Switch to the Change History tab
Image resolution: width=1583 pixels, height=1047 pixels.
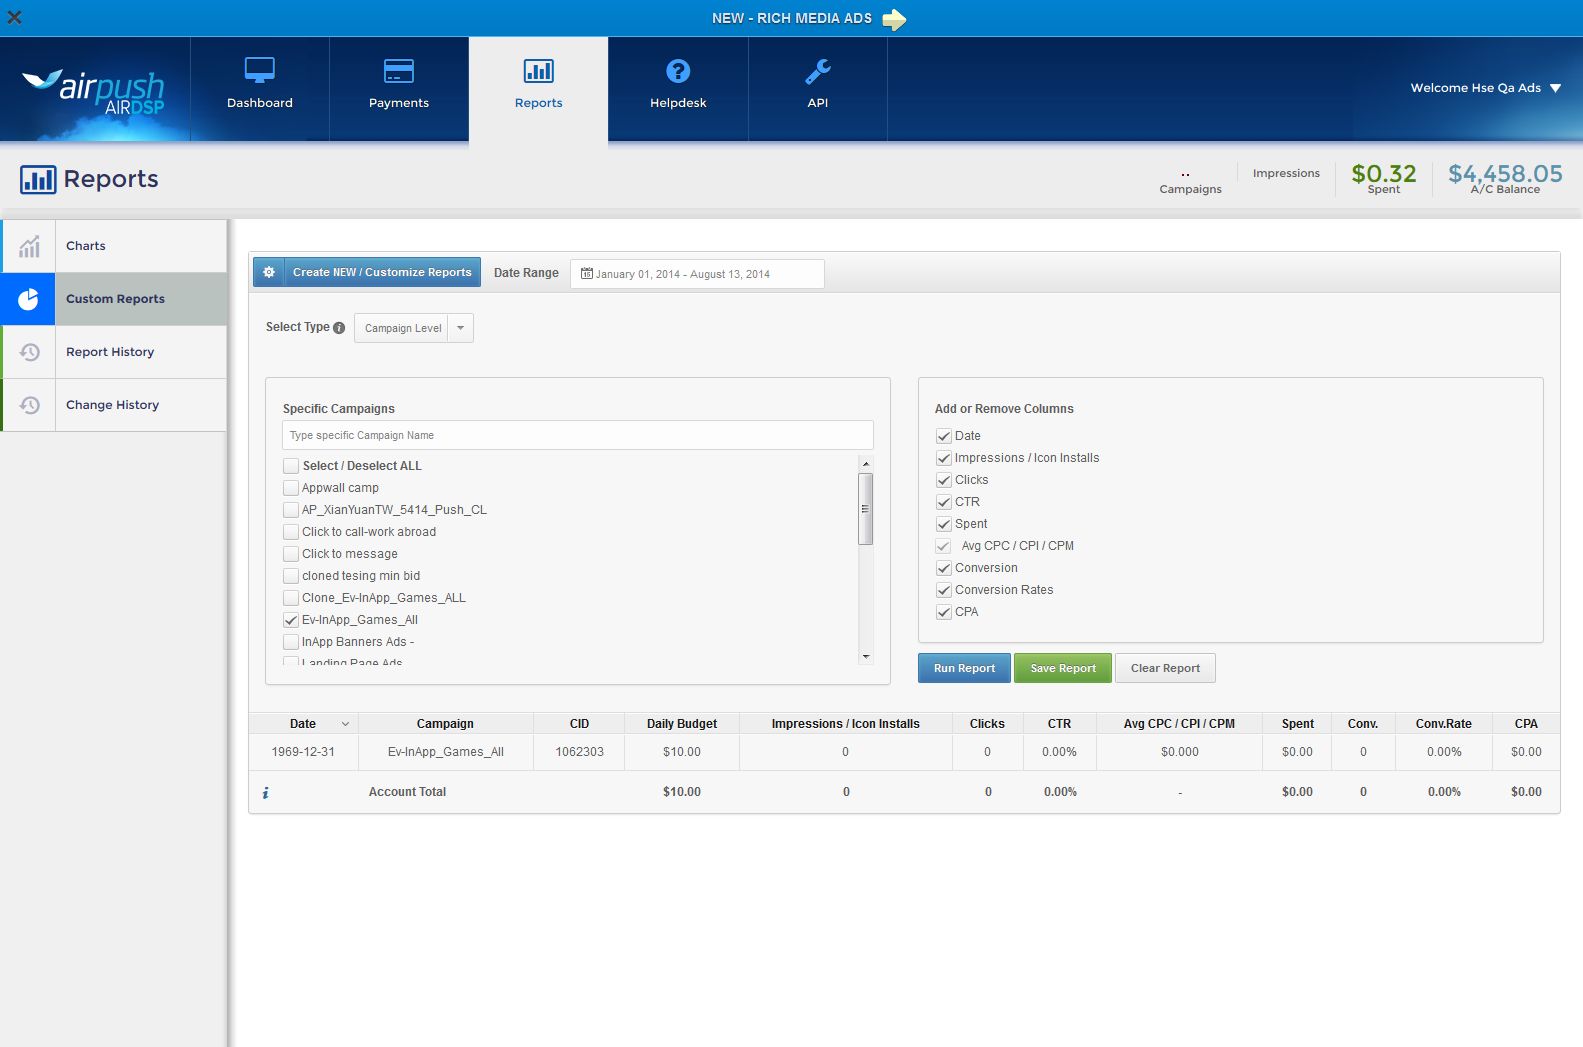[x=112, y=405]
